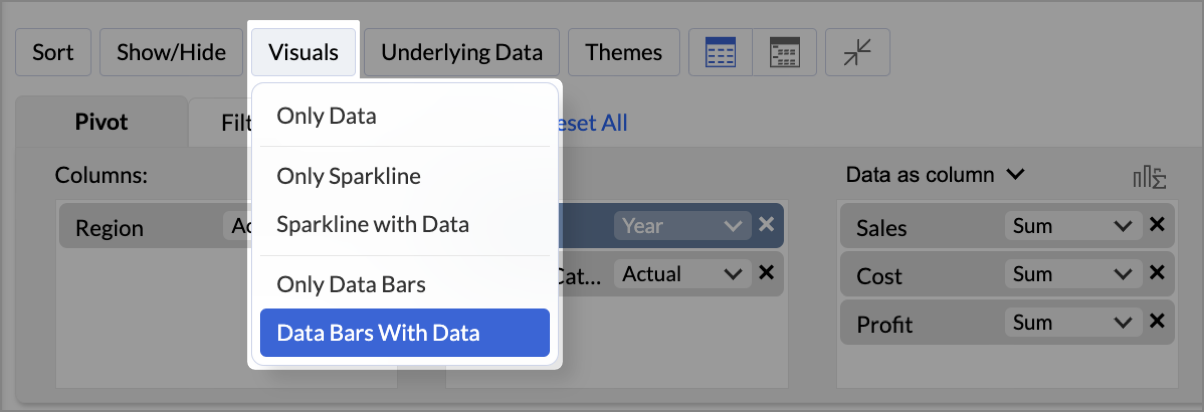This screenshot has width=1204, height=412.
Task: Select Only Data from Visuals menu
Action: pyautogui.click(x=327, y=116)
